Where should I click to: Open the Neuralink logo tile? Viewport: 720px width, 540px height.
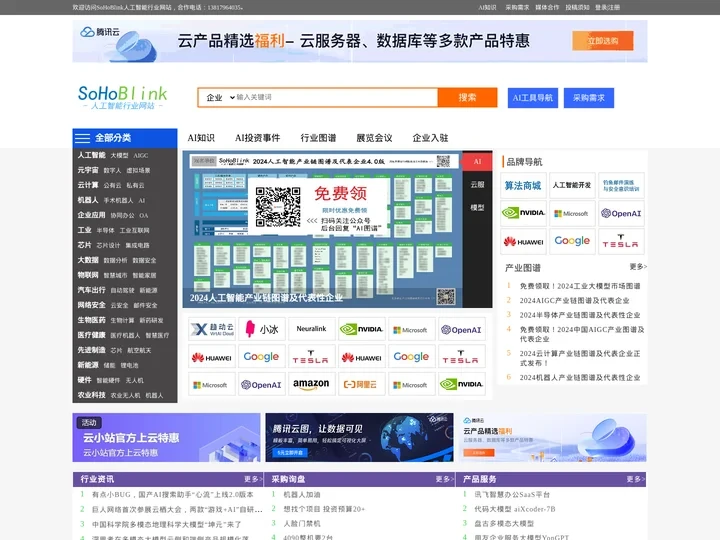(311, 329)
